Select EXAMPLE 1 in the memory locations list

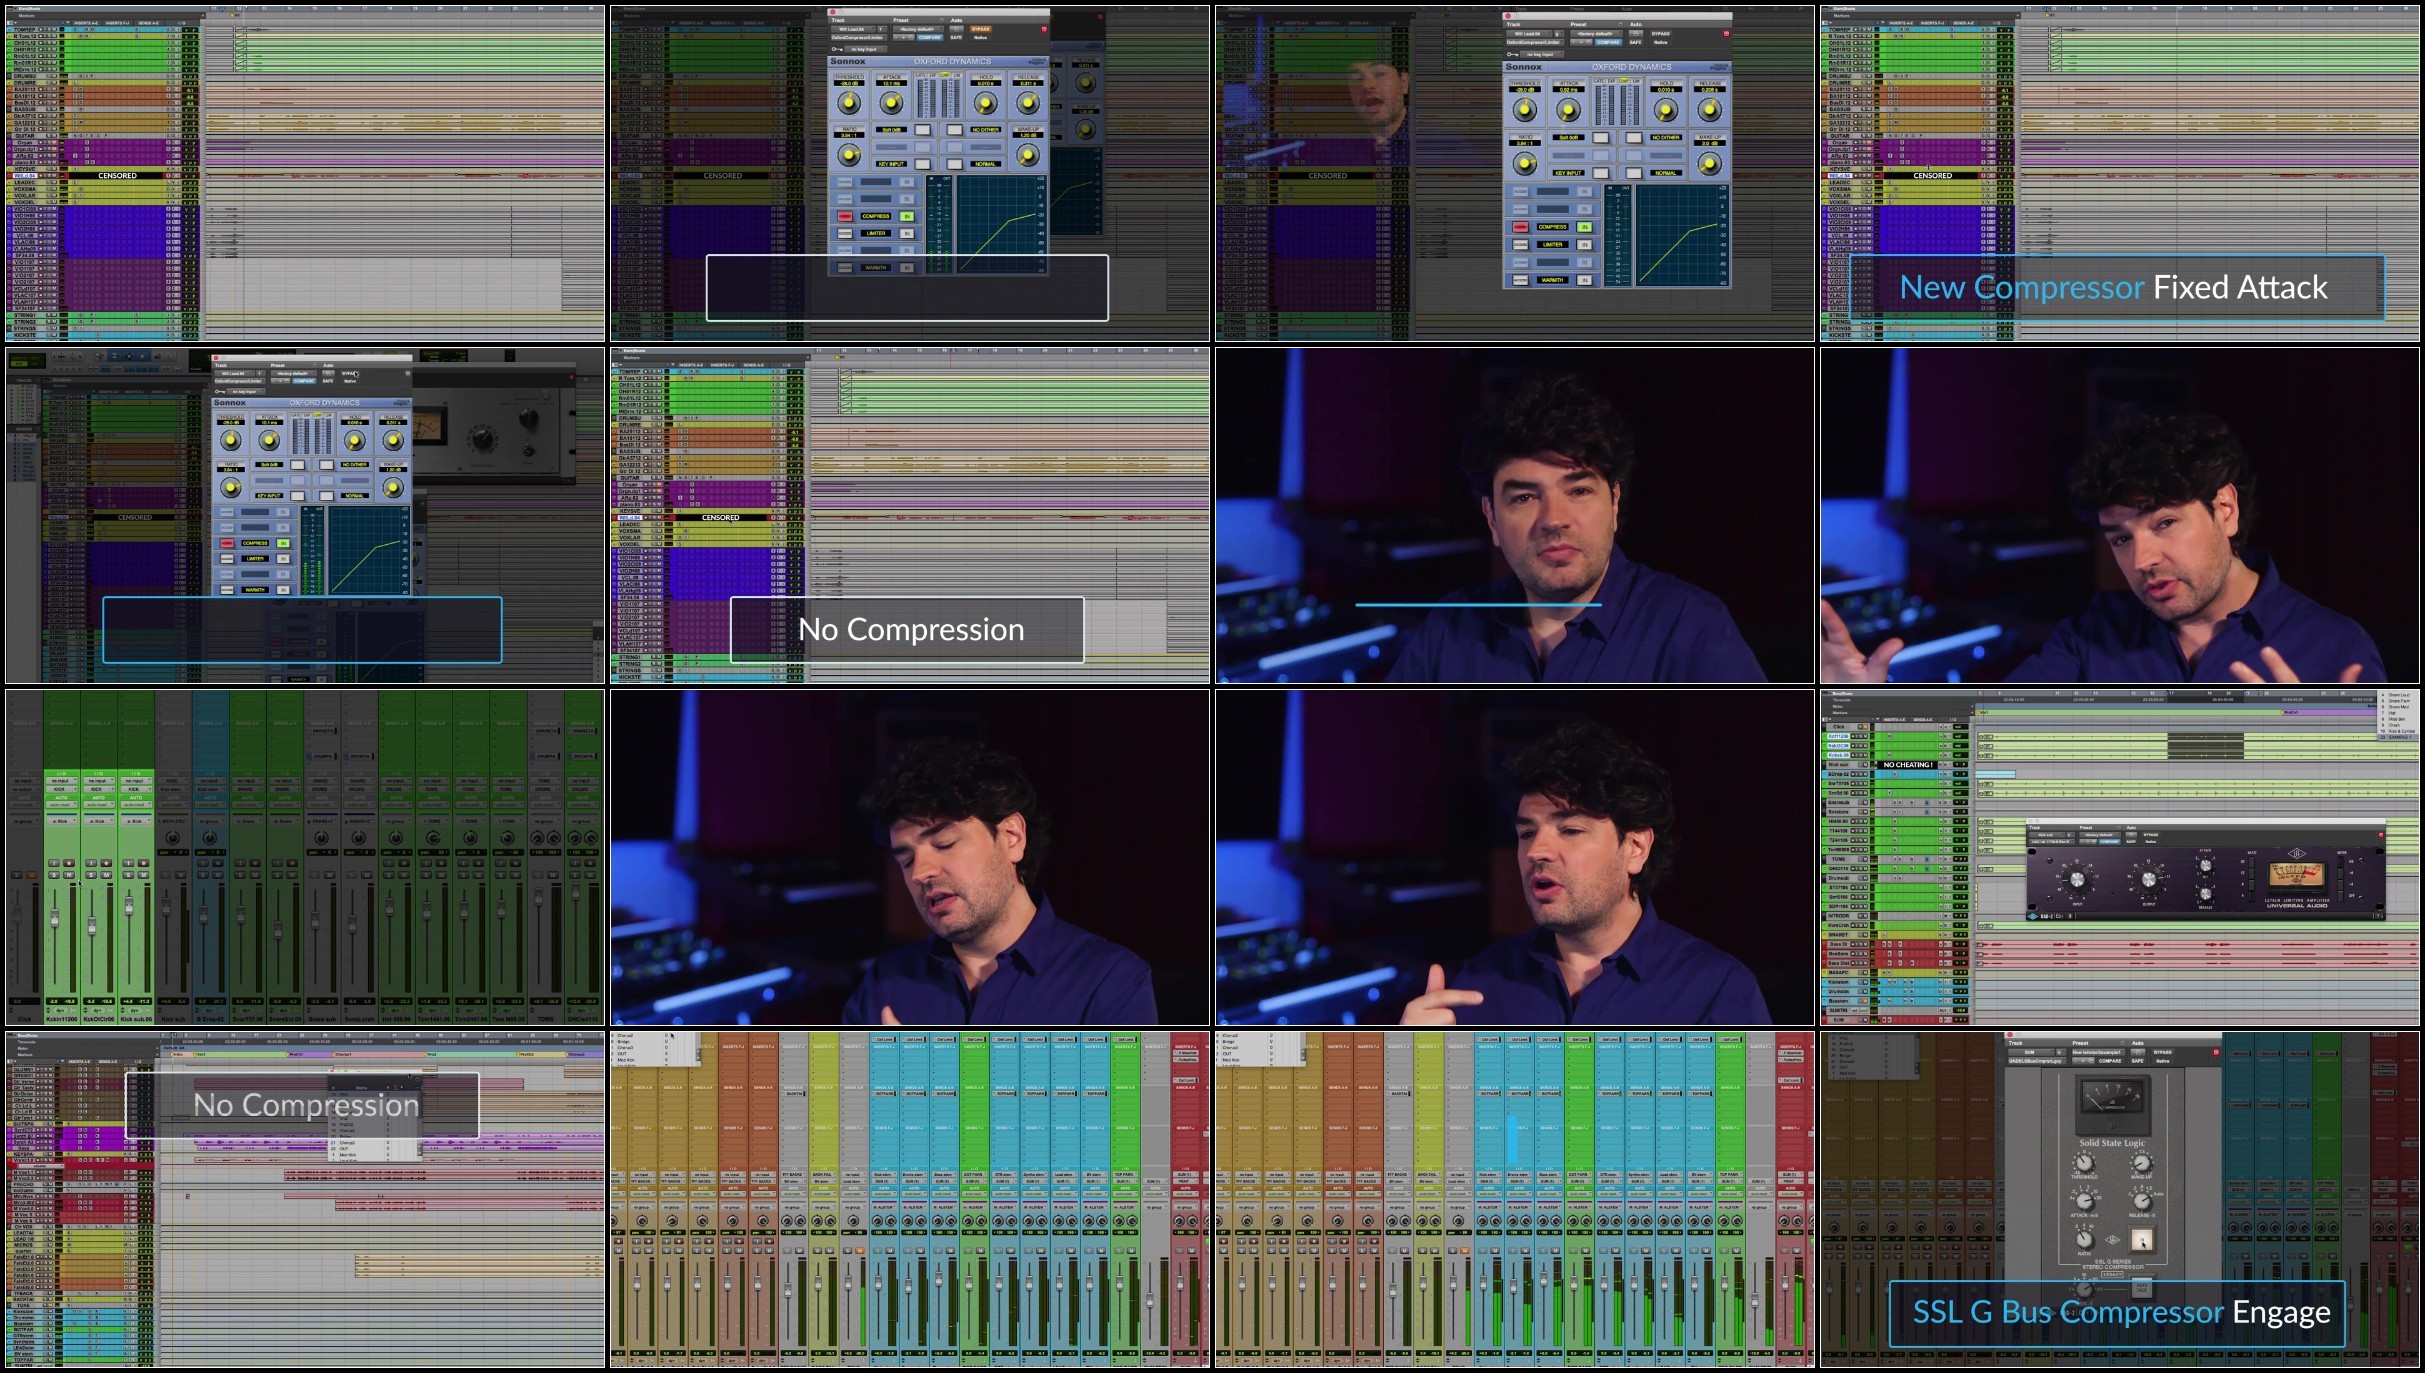(2398, 737)
